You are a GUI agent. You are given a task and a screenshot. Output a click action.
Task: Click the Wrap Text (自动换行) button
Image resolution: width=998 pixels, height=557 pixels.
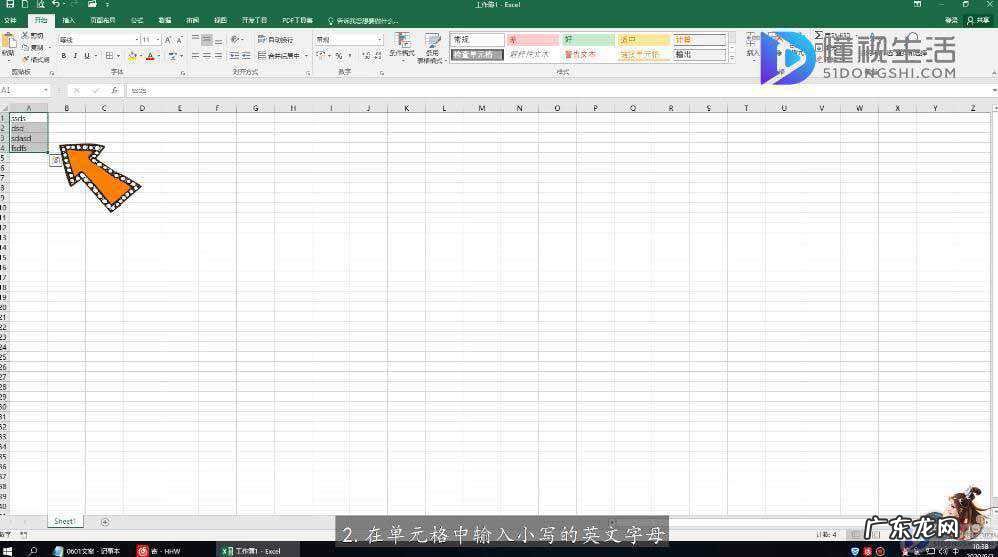tap(276, 40)
